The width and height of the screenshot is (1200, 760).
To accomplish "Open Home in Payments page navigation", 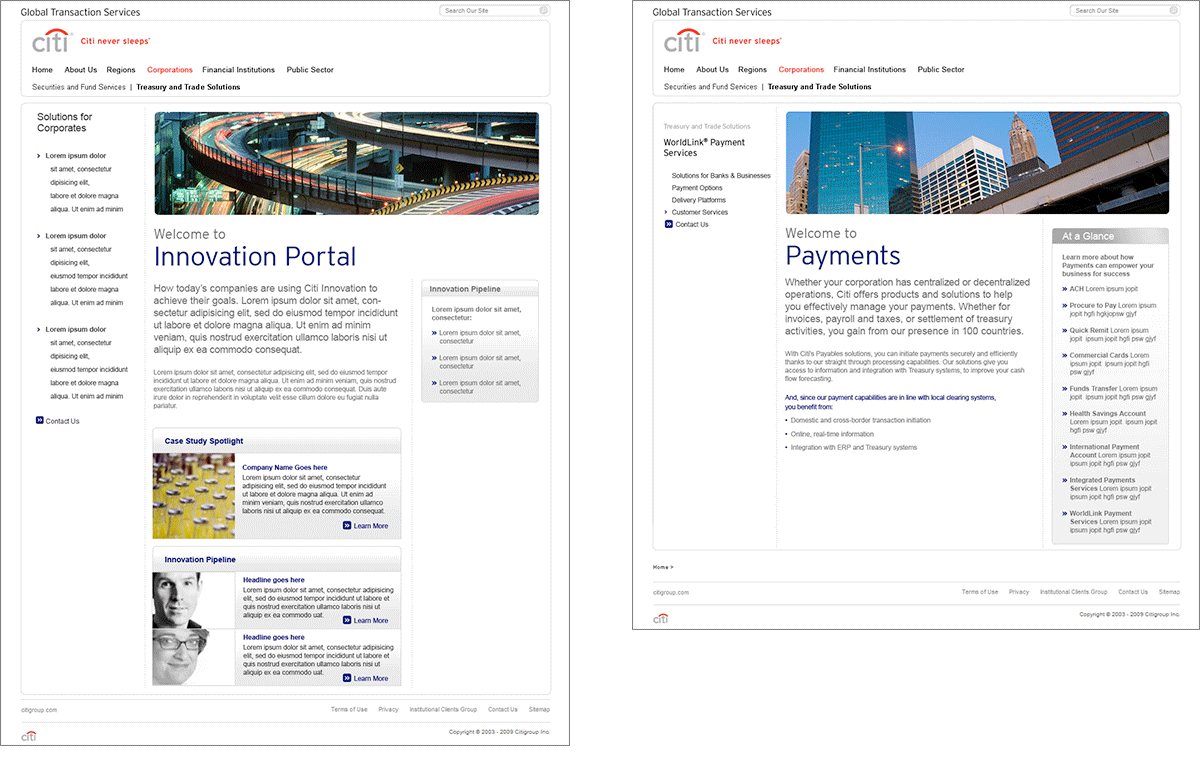I will [x=674, y=70].
